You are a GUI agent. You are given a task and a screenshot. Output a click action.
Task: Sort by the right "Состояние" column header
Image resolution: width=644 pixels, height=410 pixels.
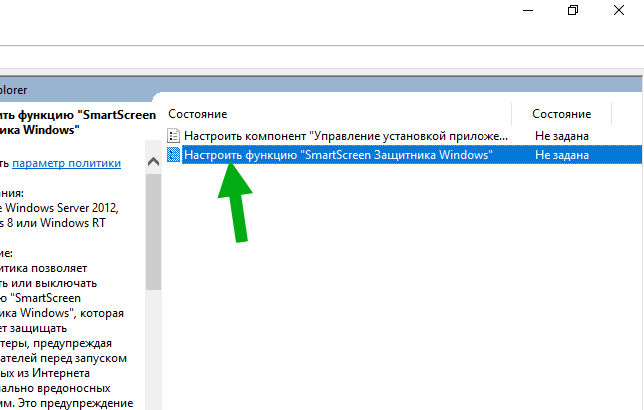click(561, 114)
